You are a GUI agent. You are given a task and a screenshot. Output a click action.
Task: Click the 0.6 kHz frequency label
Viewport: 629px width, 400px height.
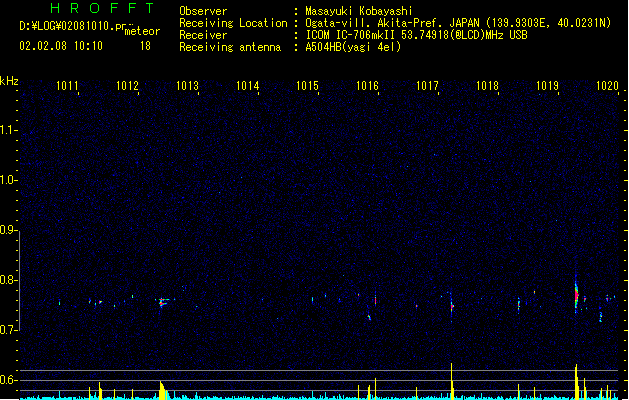point(8,380)
